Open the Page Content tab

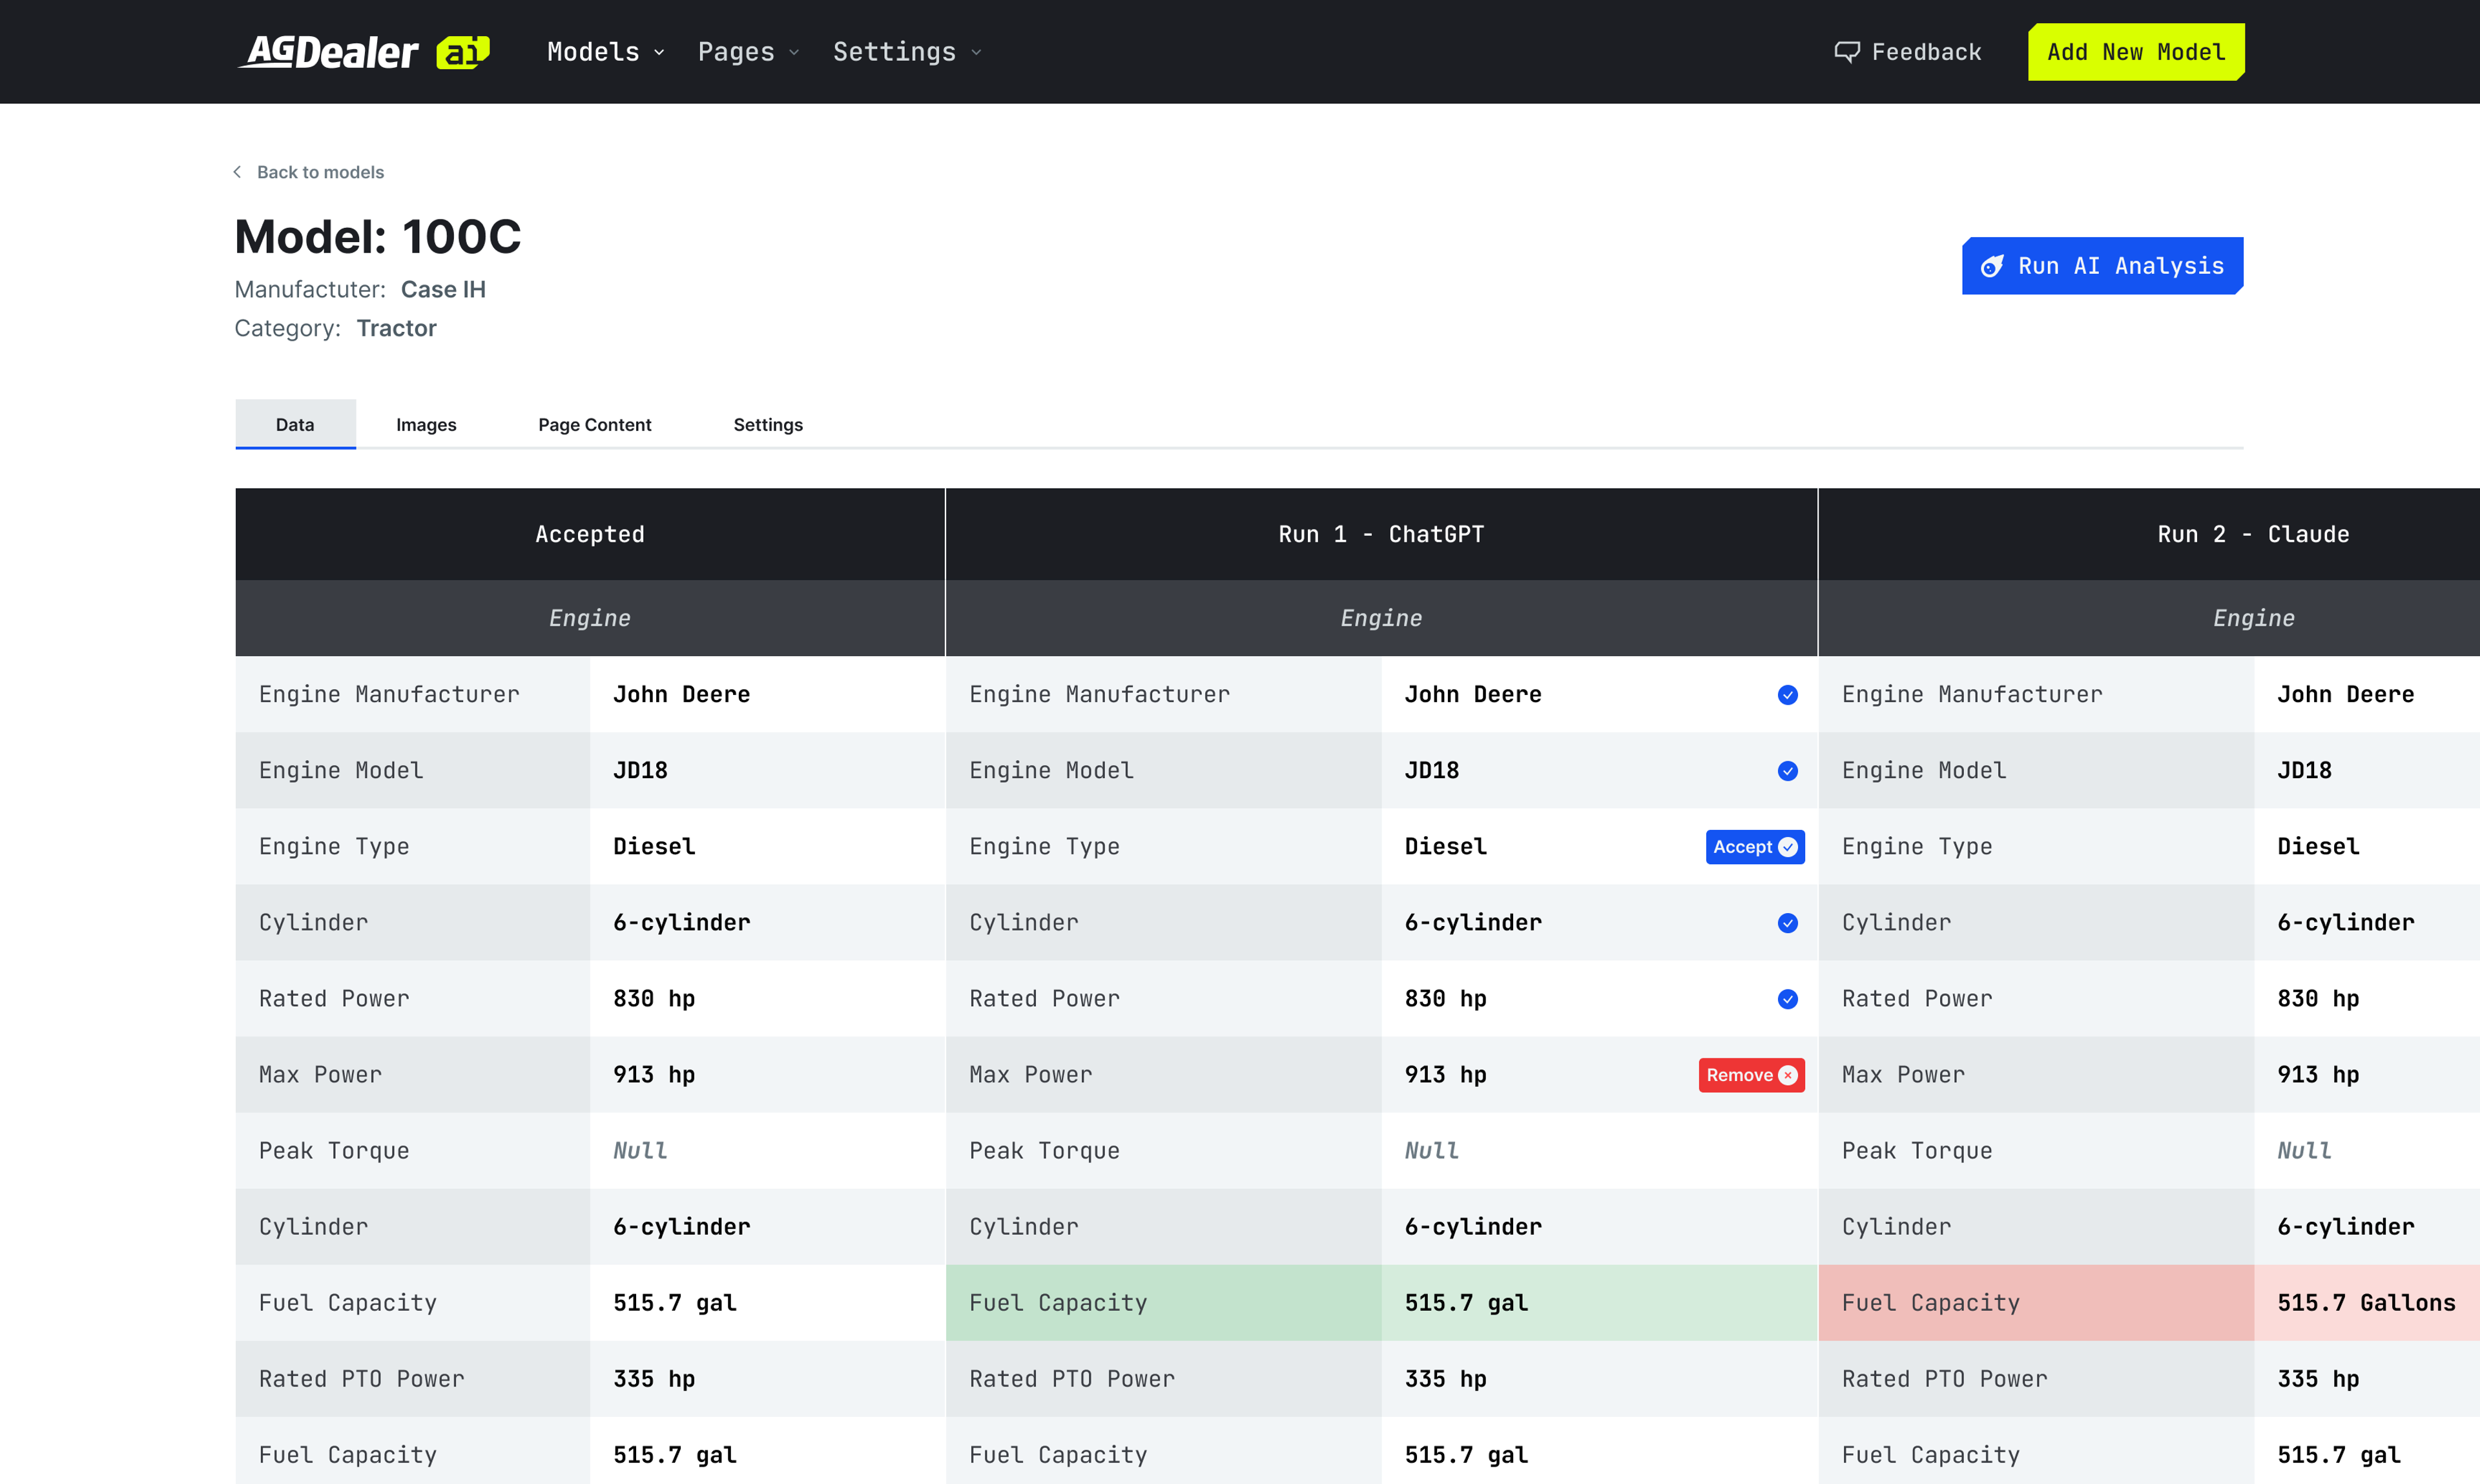594,425
